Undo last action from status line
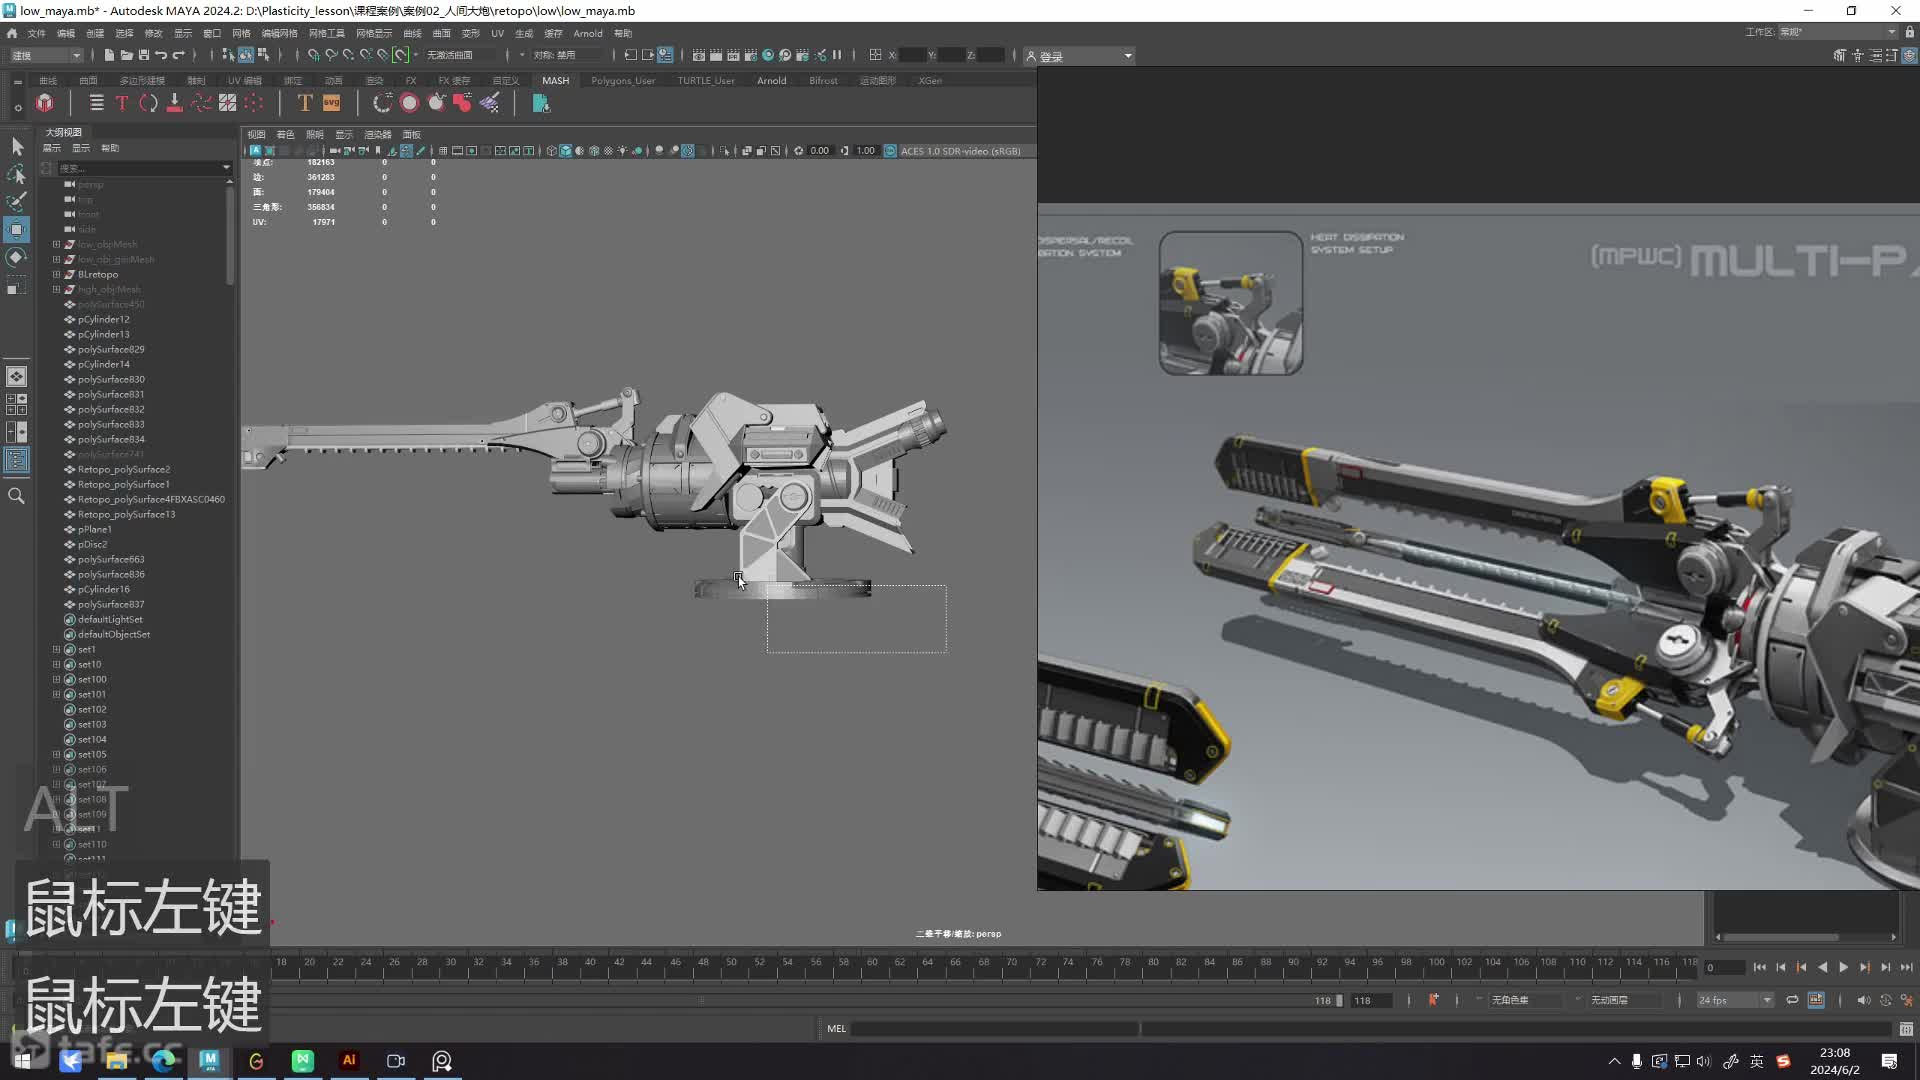This screenshot has width=1920, height=1080. tap(161, 55)
